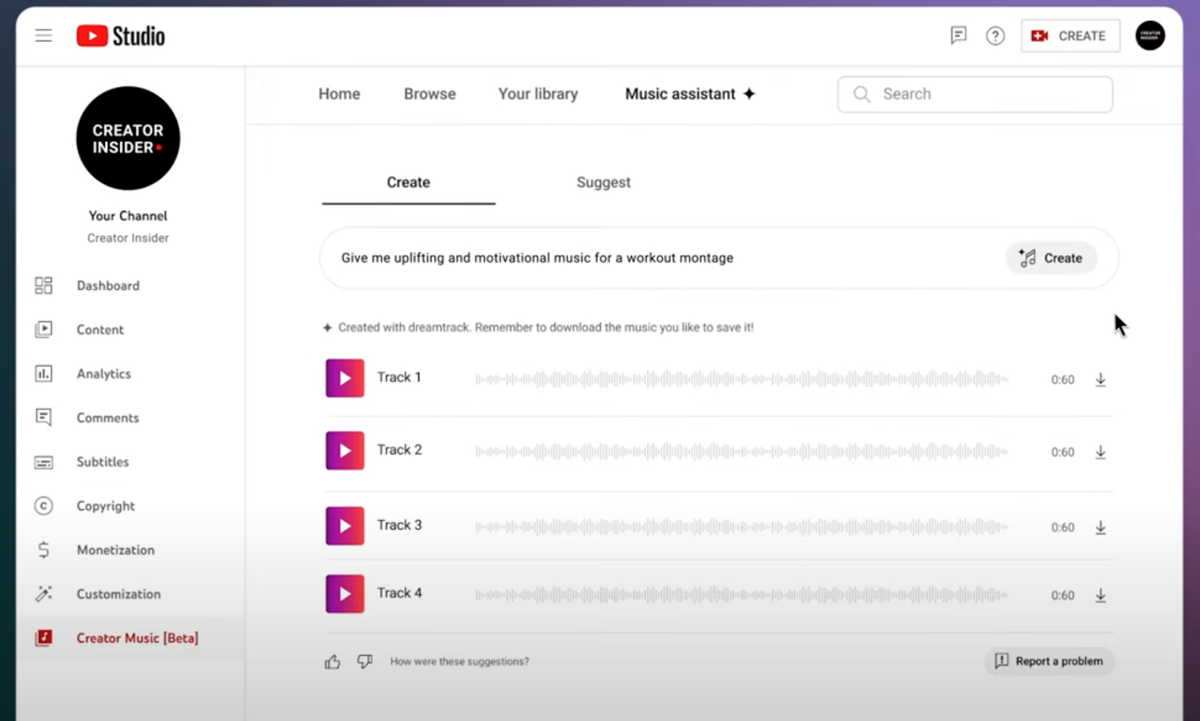Play Track 2
Image resolution: width=1200 pixels, height=721 pixels.
pos(345,451)
